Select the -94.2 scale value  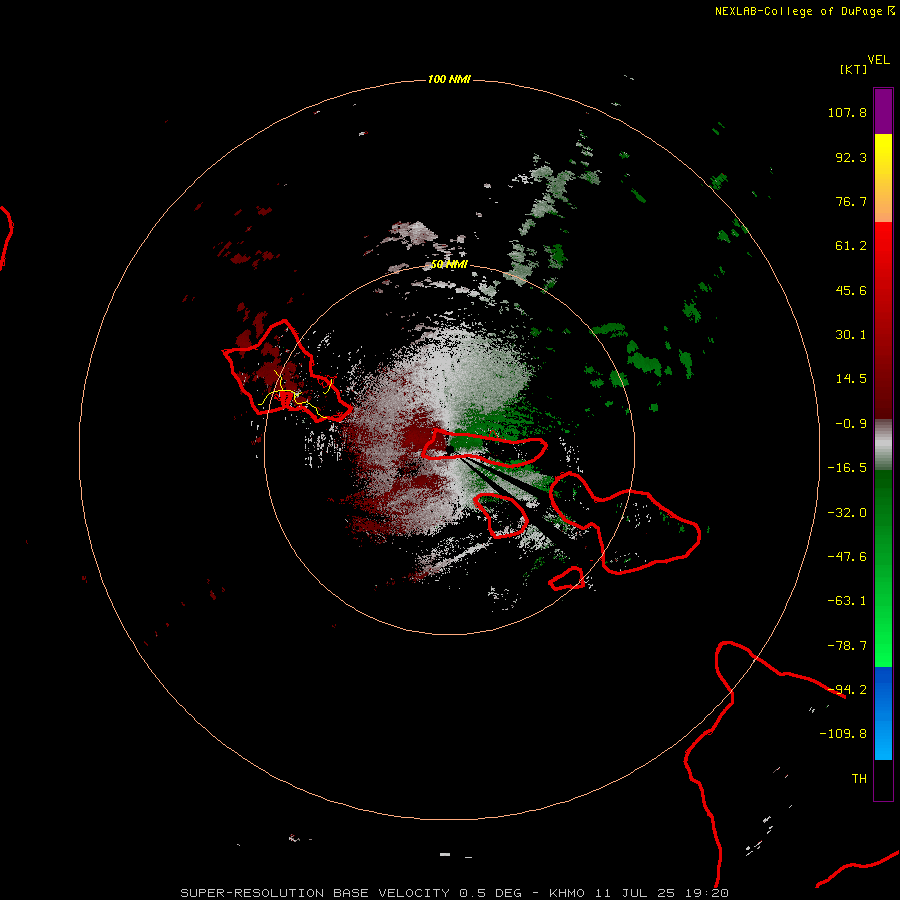(847, 690)
